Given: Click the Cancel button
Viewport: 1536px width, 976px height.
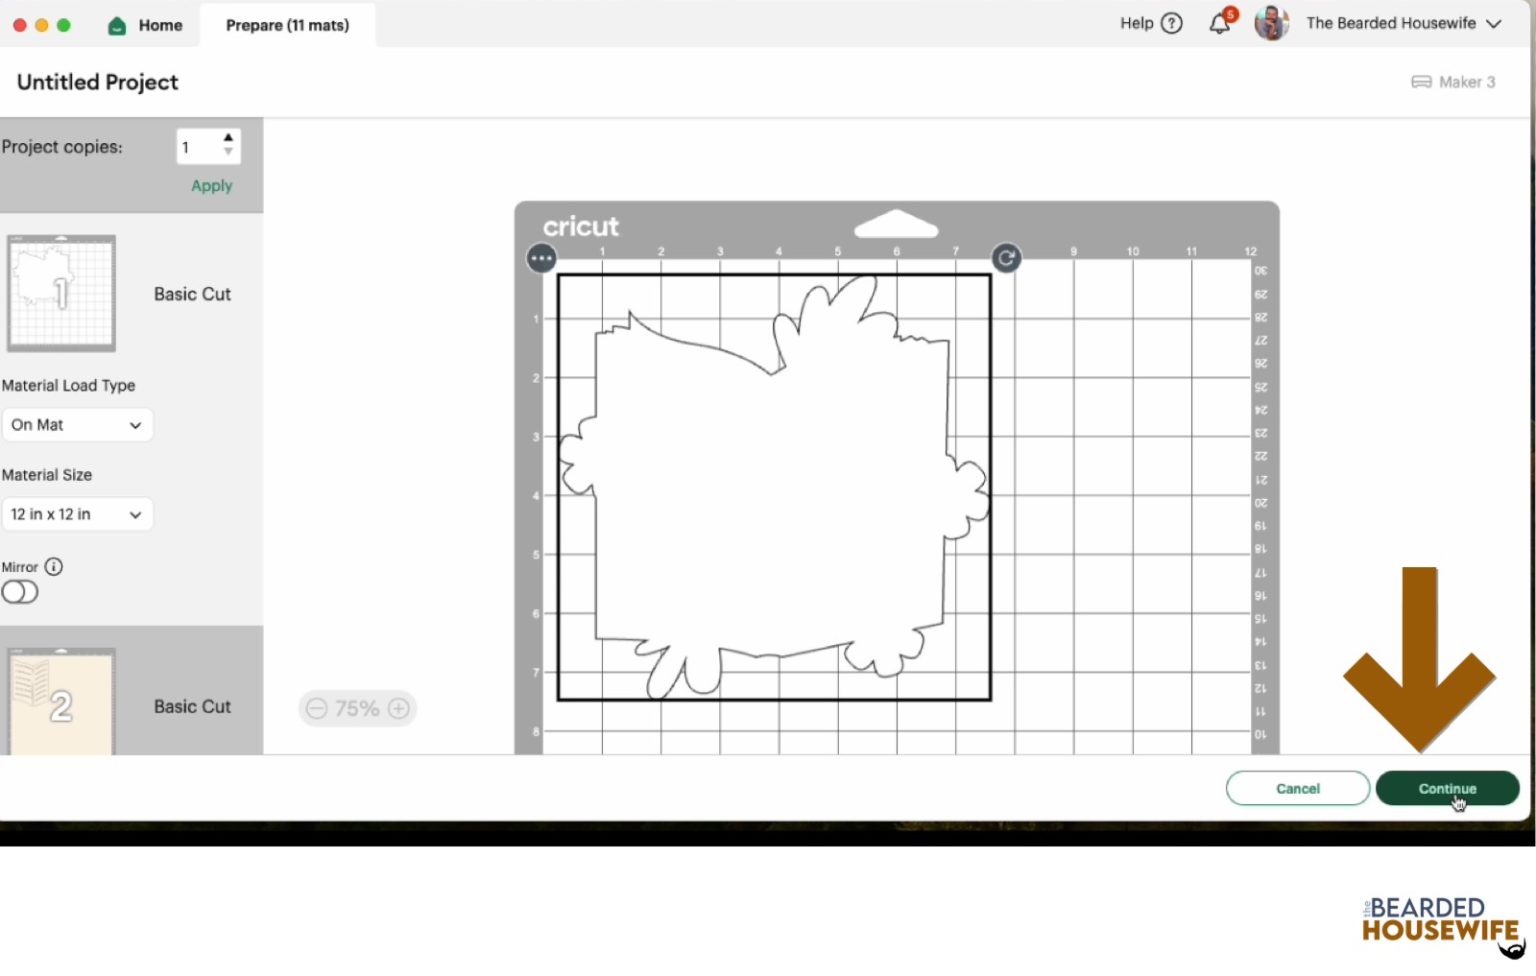Looking at the screenshot, I should (x=1297, y=788).
